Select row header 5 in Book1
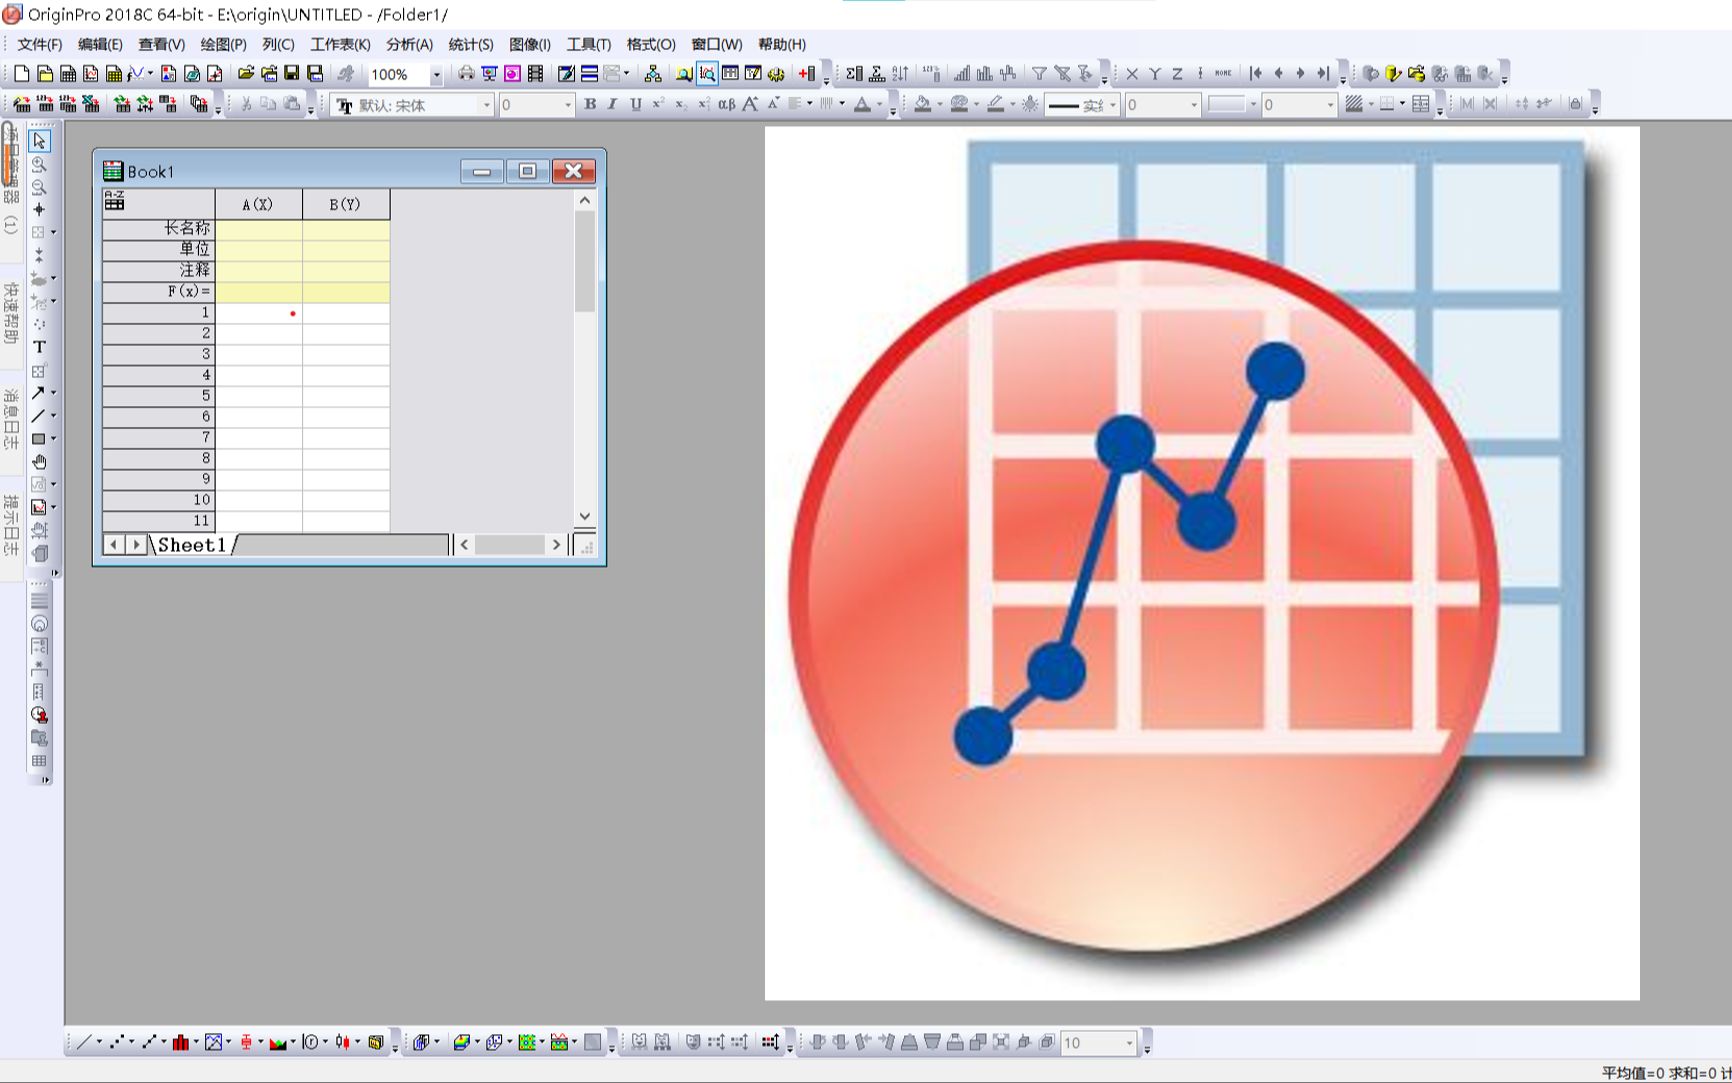1732x1083 pixels. 158,396
